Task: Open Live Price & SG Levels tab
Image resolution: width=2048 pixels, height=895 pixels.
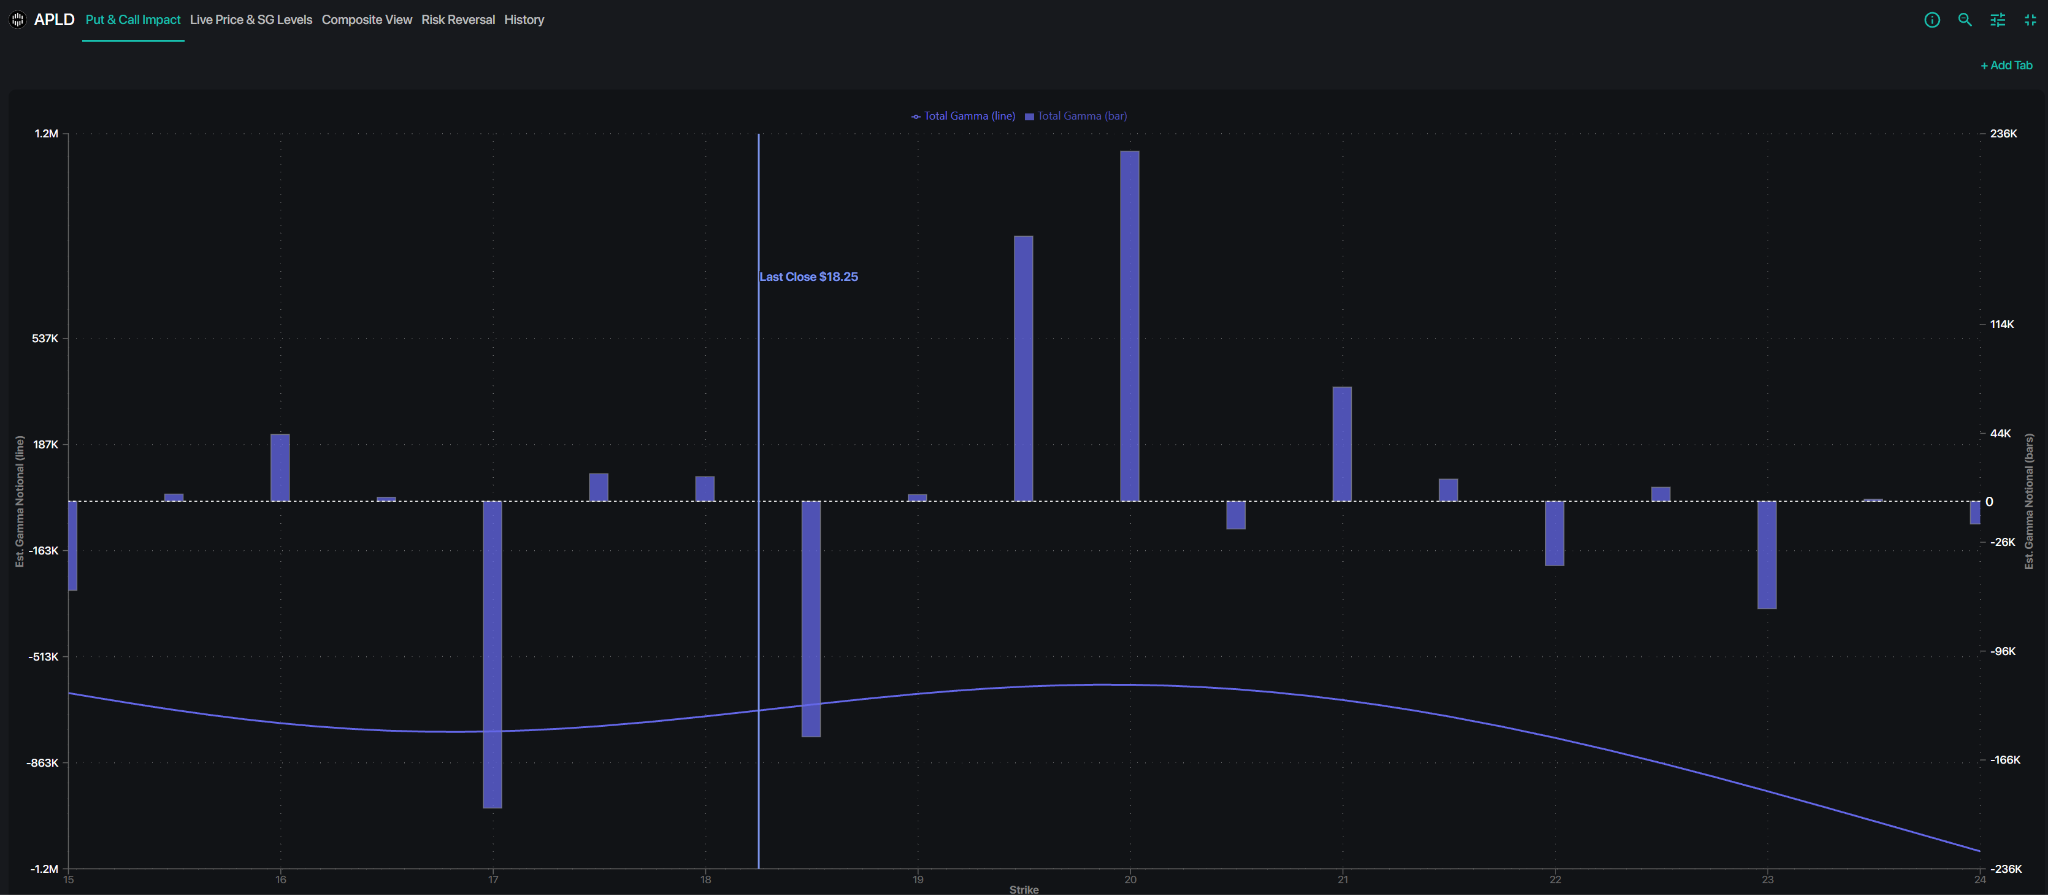Action: coord(251,20)
